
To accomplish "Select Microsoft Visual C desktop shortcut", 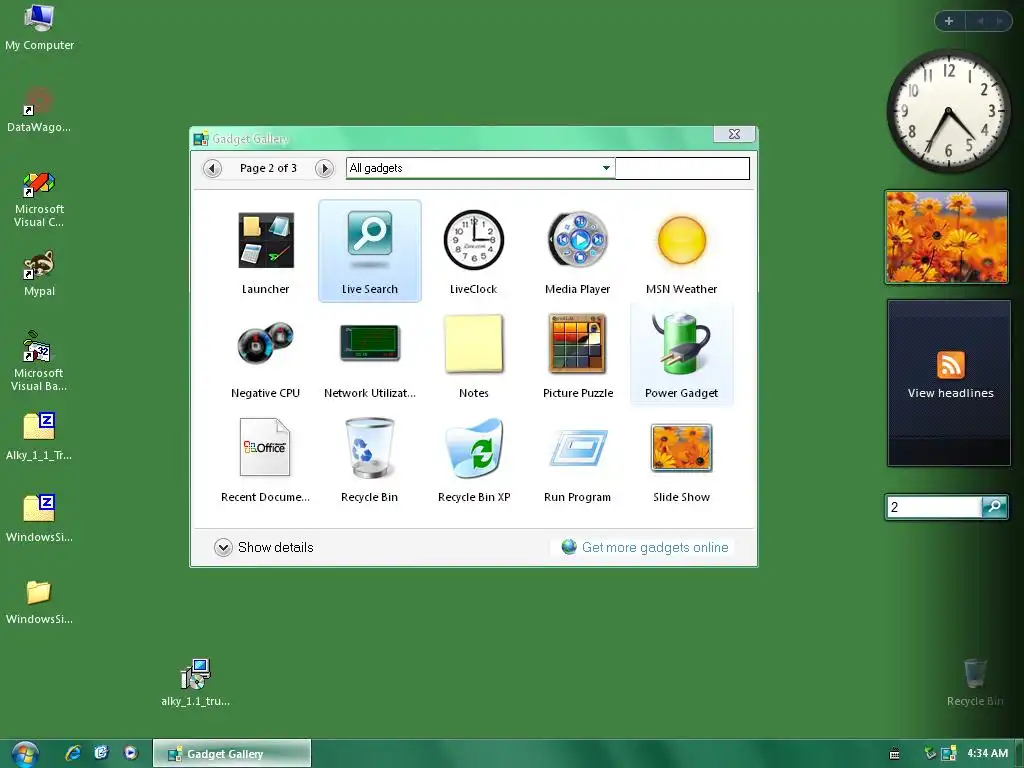I will pos(39,199).
